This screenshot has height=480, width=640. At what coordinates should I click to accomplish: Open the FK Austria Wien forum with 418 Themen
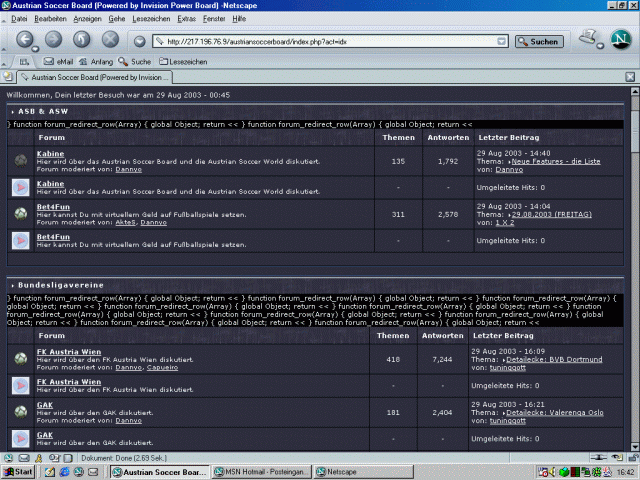pos(69,352)
